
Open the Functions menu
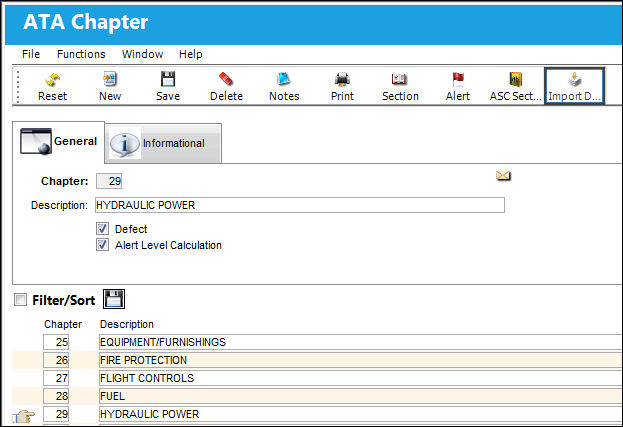click(x=81, y=54)
